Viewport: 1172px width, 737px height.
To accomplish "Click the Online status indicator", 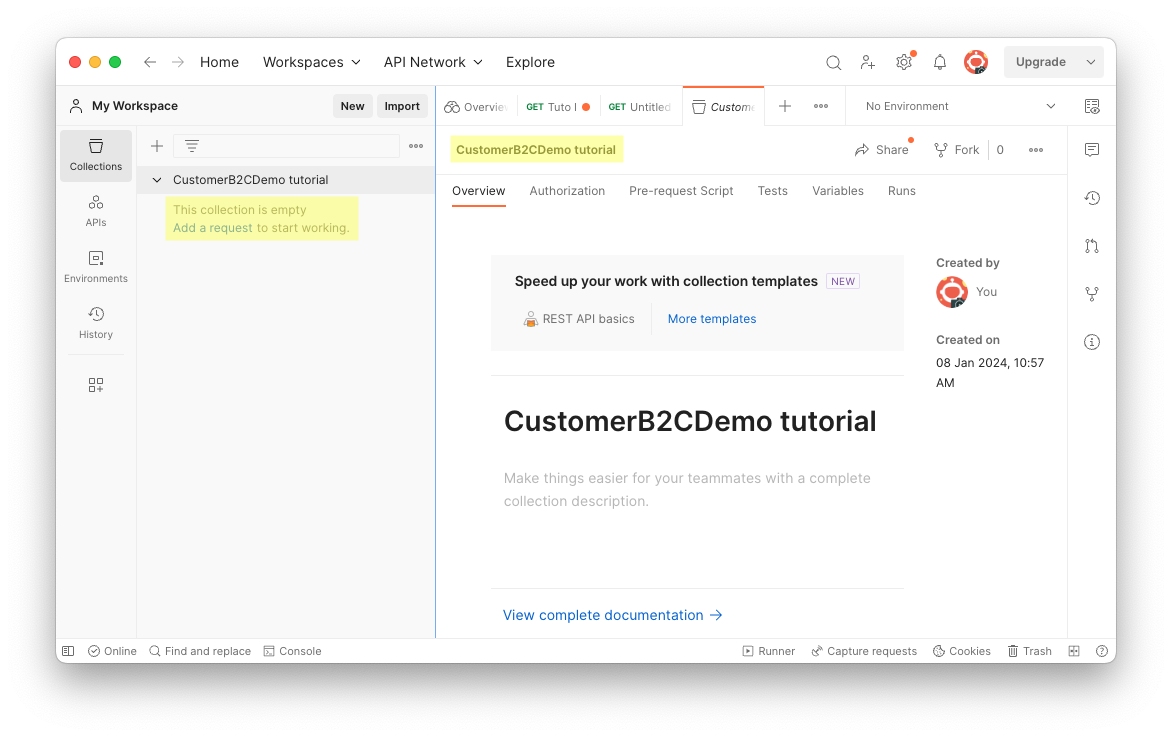I will click(112, 651).
